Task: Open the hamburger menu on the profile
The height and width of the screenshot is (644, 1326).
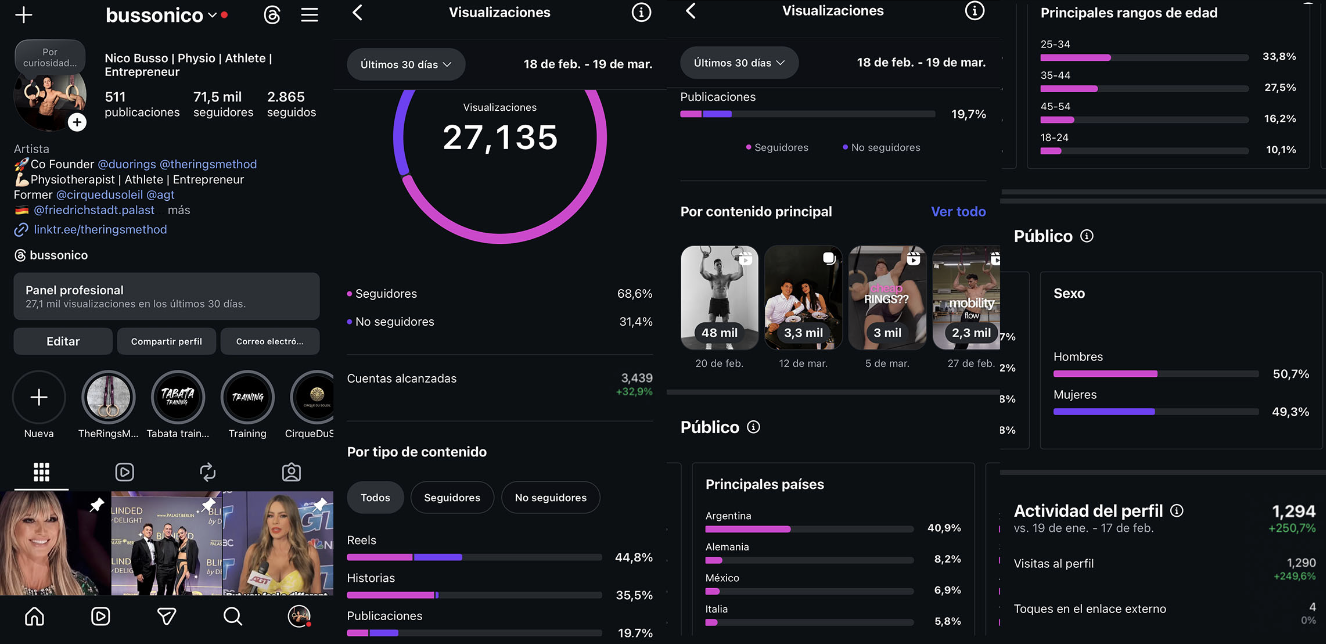Action: point(309,15)
